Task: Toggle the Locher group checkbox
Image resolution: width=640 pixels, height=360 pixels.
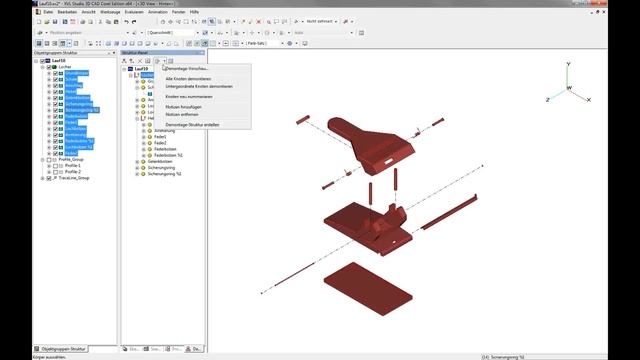Action: pos(49,67)
